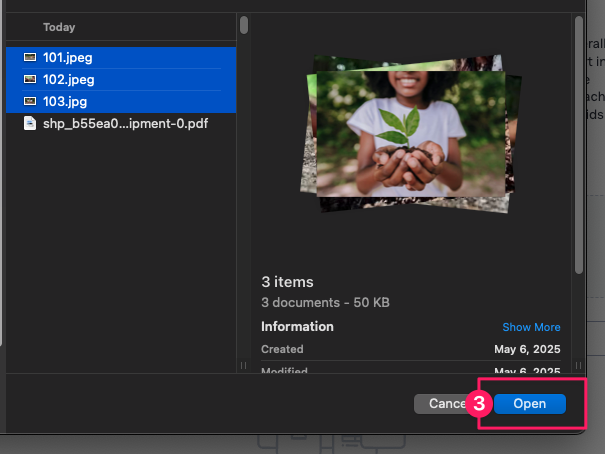Click the file list scrollbar thumb
Viewport: 605px width, 454px height.
click(x=244, y=25)
